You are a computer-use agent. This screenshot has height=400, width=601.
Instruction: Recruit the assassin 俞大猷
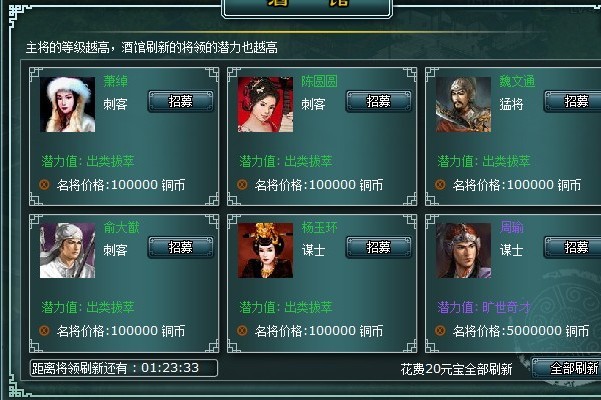(181, 247)
